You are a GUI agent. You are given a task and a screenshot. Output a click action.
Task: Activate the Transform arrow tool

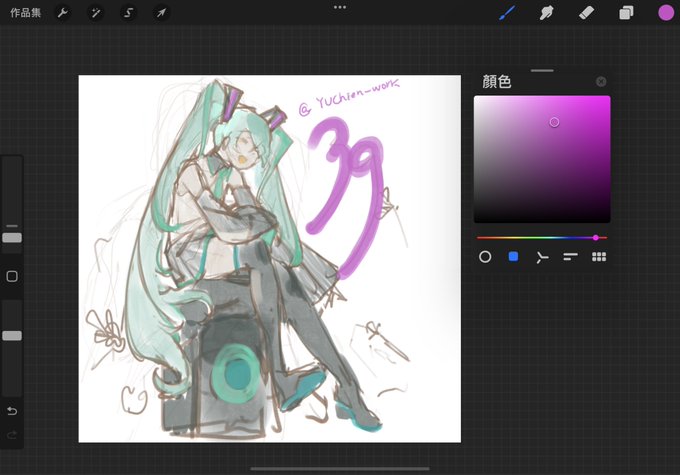[x=161, y=13]
